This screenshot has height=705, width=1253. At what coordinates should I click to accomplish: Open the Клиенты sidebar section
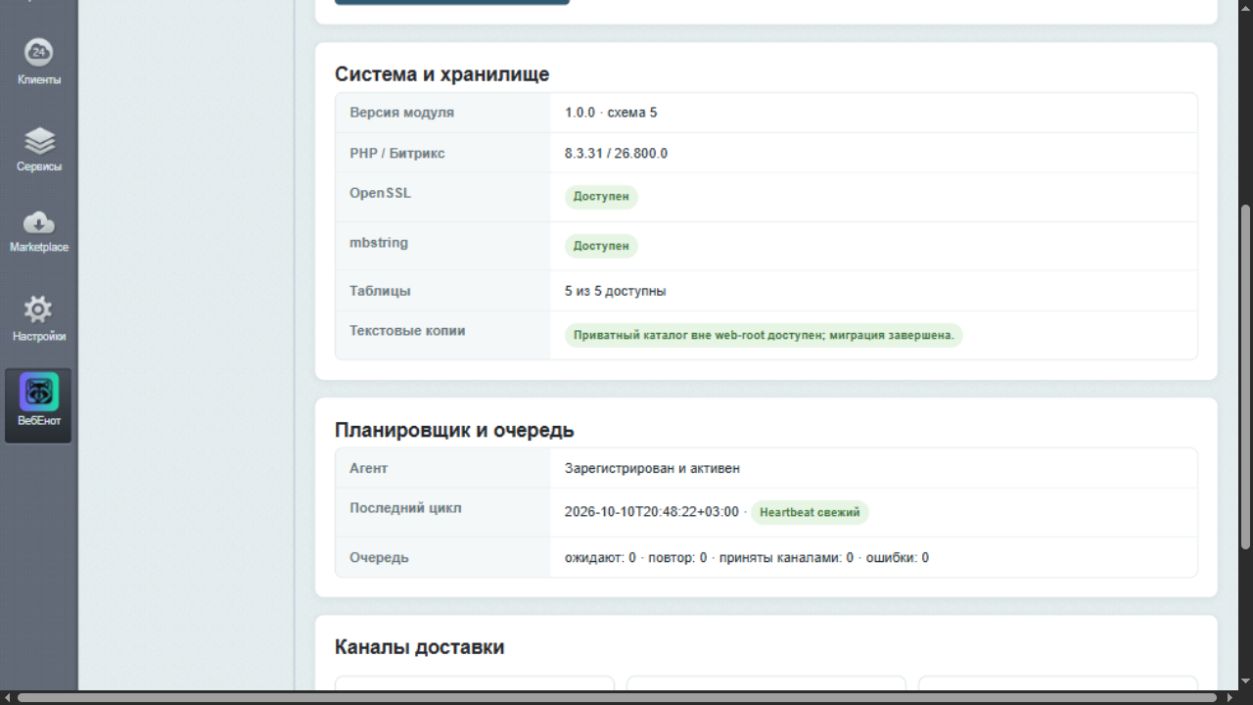point(38,61)
